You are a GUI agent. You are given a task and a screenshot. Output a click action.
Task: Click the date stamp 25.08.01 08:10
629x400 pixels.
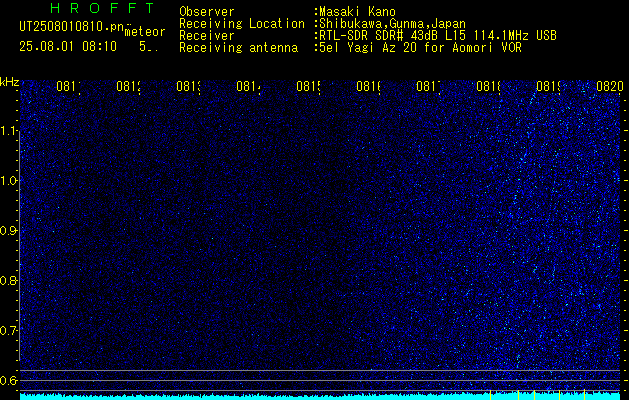click(68, 47)
